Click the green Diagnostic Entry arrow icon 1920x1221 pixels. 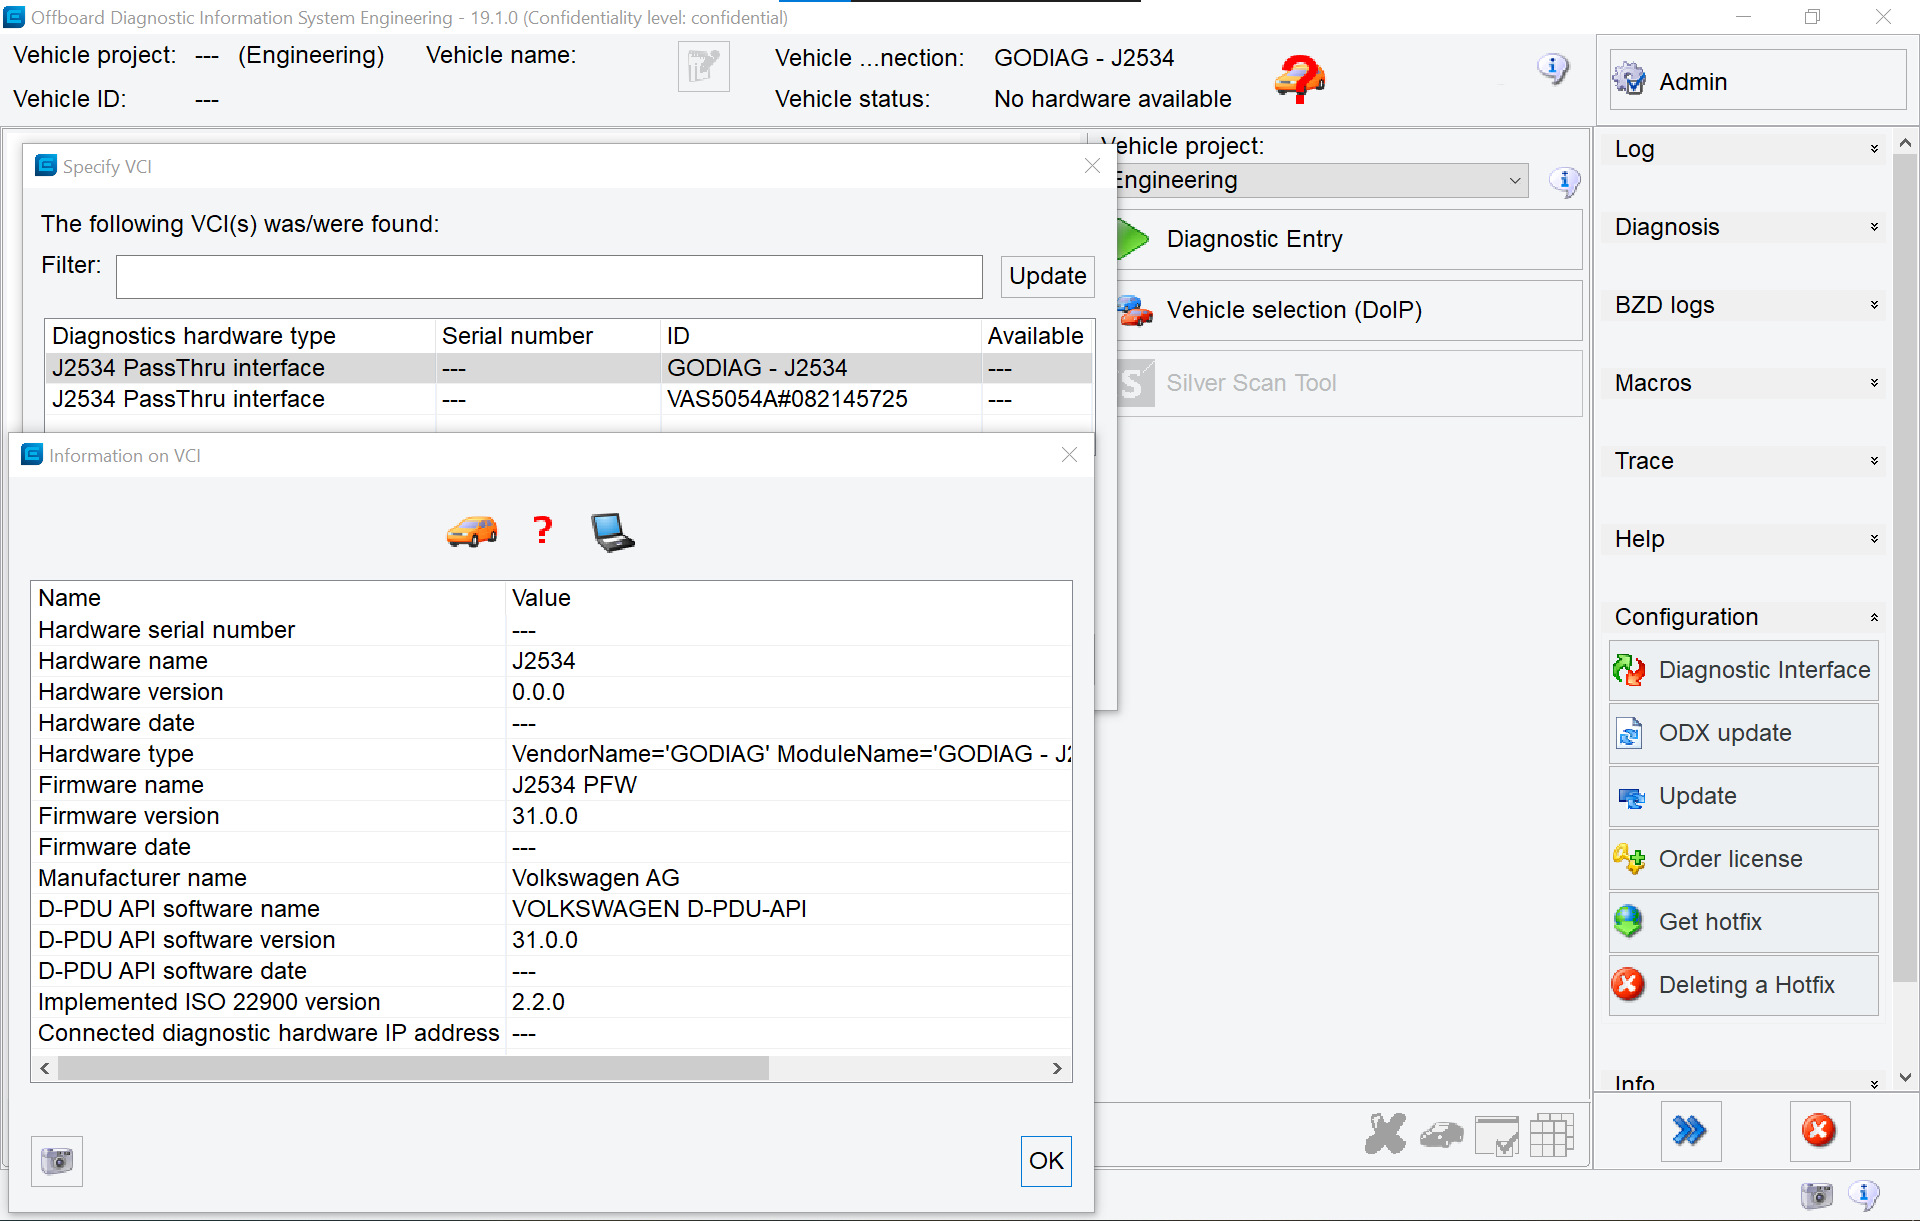coord(1133,239)
